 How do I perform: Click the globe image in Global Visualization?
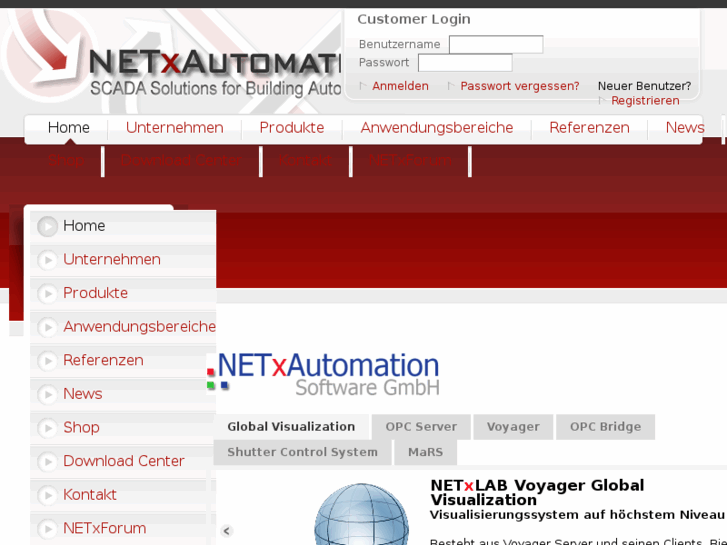[362, 514]
